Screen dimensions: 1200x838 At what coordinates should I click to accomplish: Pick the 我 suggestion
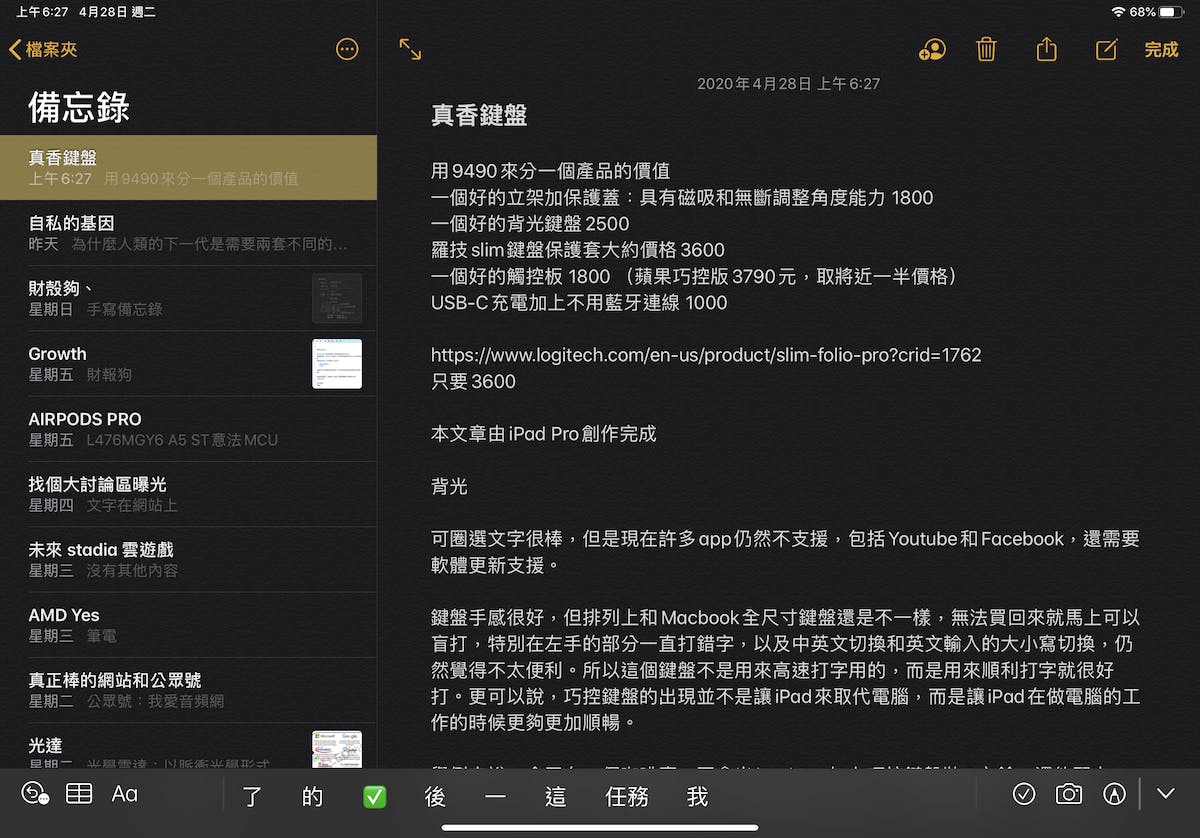coord(698,796)
